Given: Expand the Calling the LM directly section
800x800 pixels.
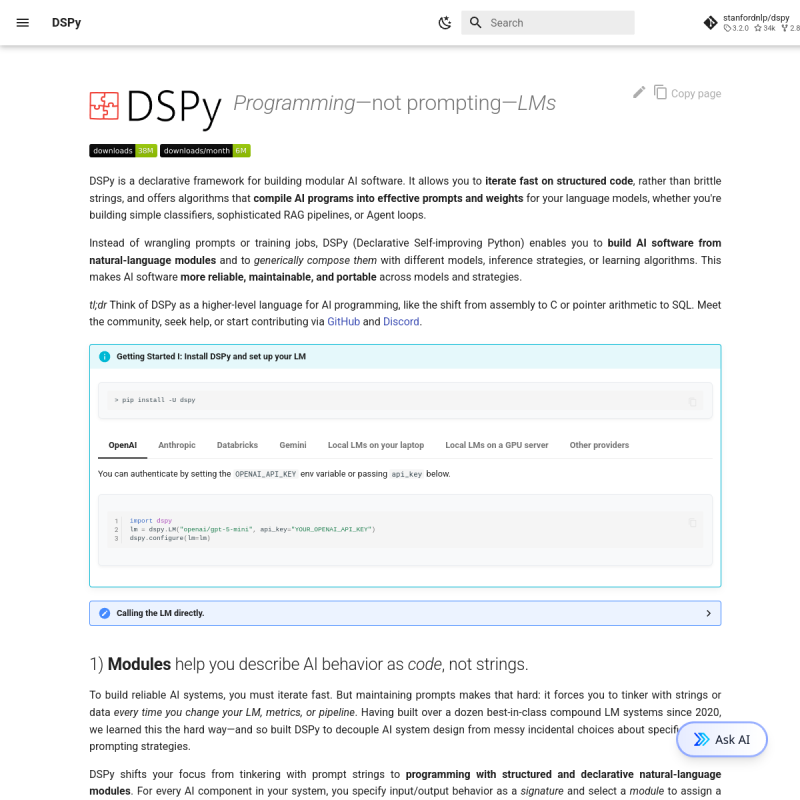Looking at the screenshot, I should click(x=405, y=613).
